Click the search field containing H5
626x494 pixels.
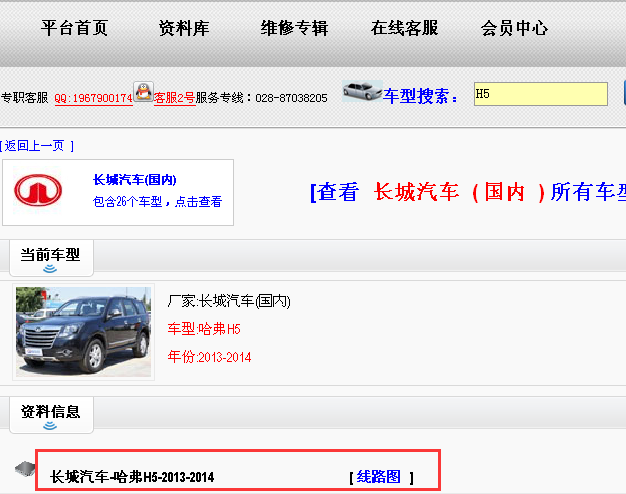pyautogui.click(x=541, y=94)
